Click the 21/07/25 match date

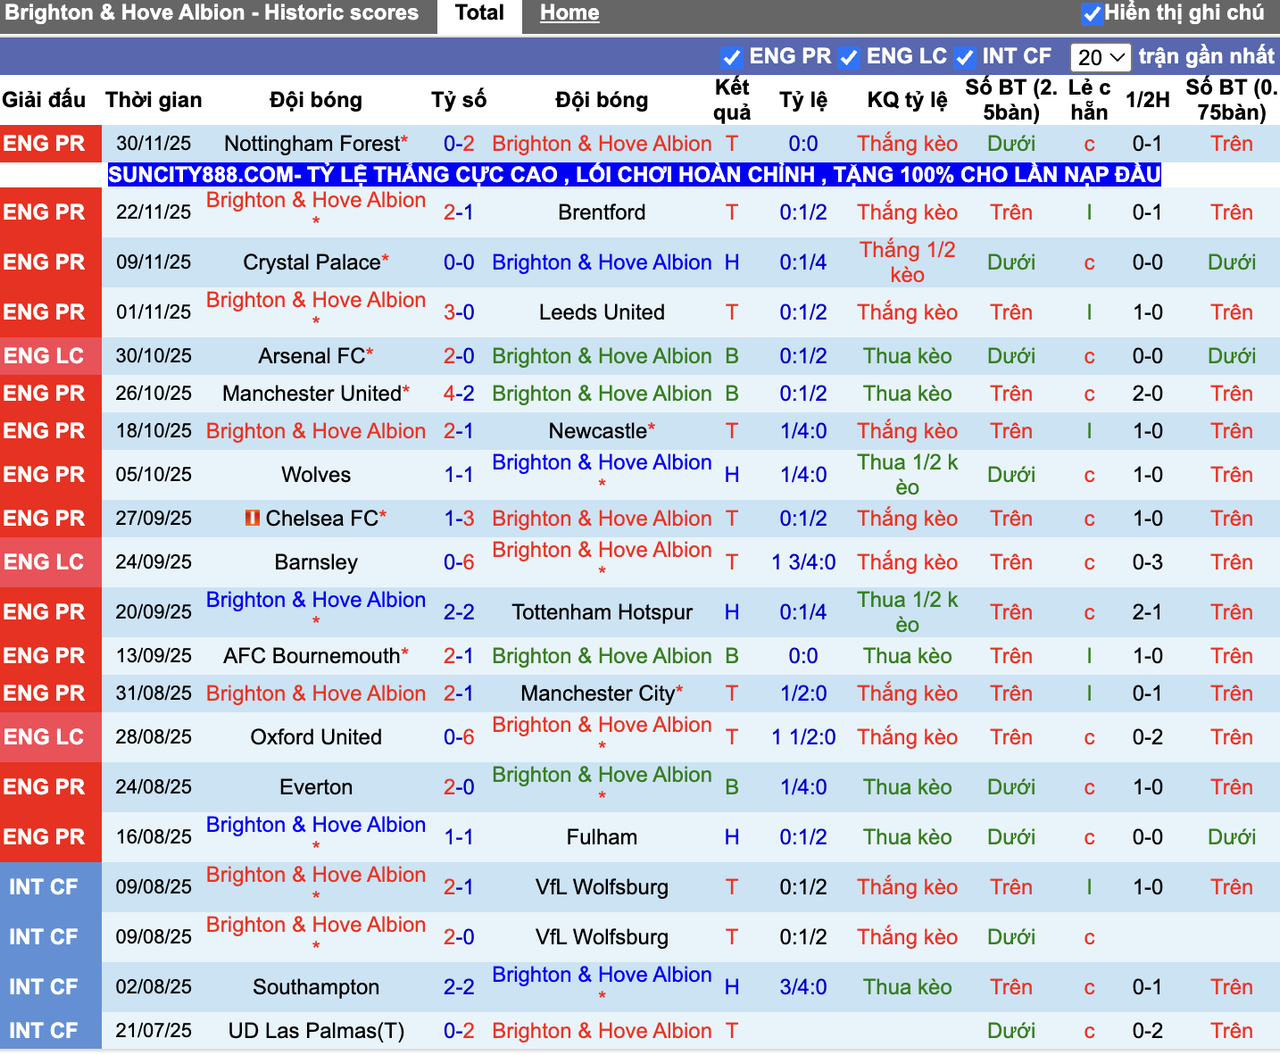(153, 1031)
